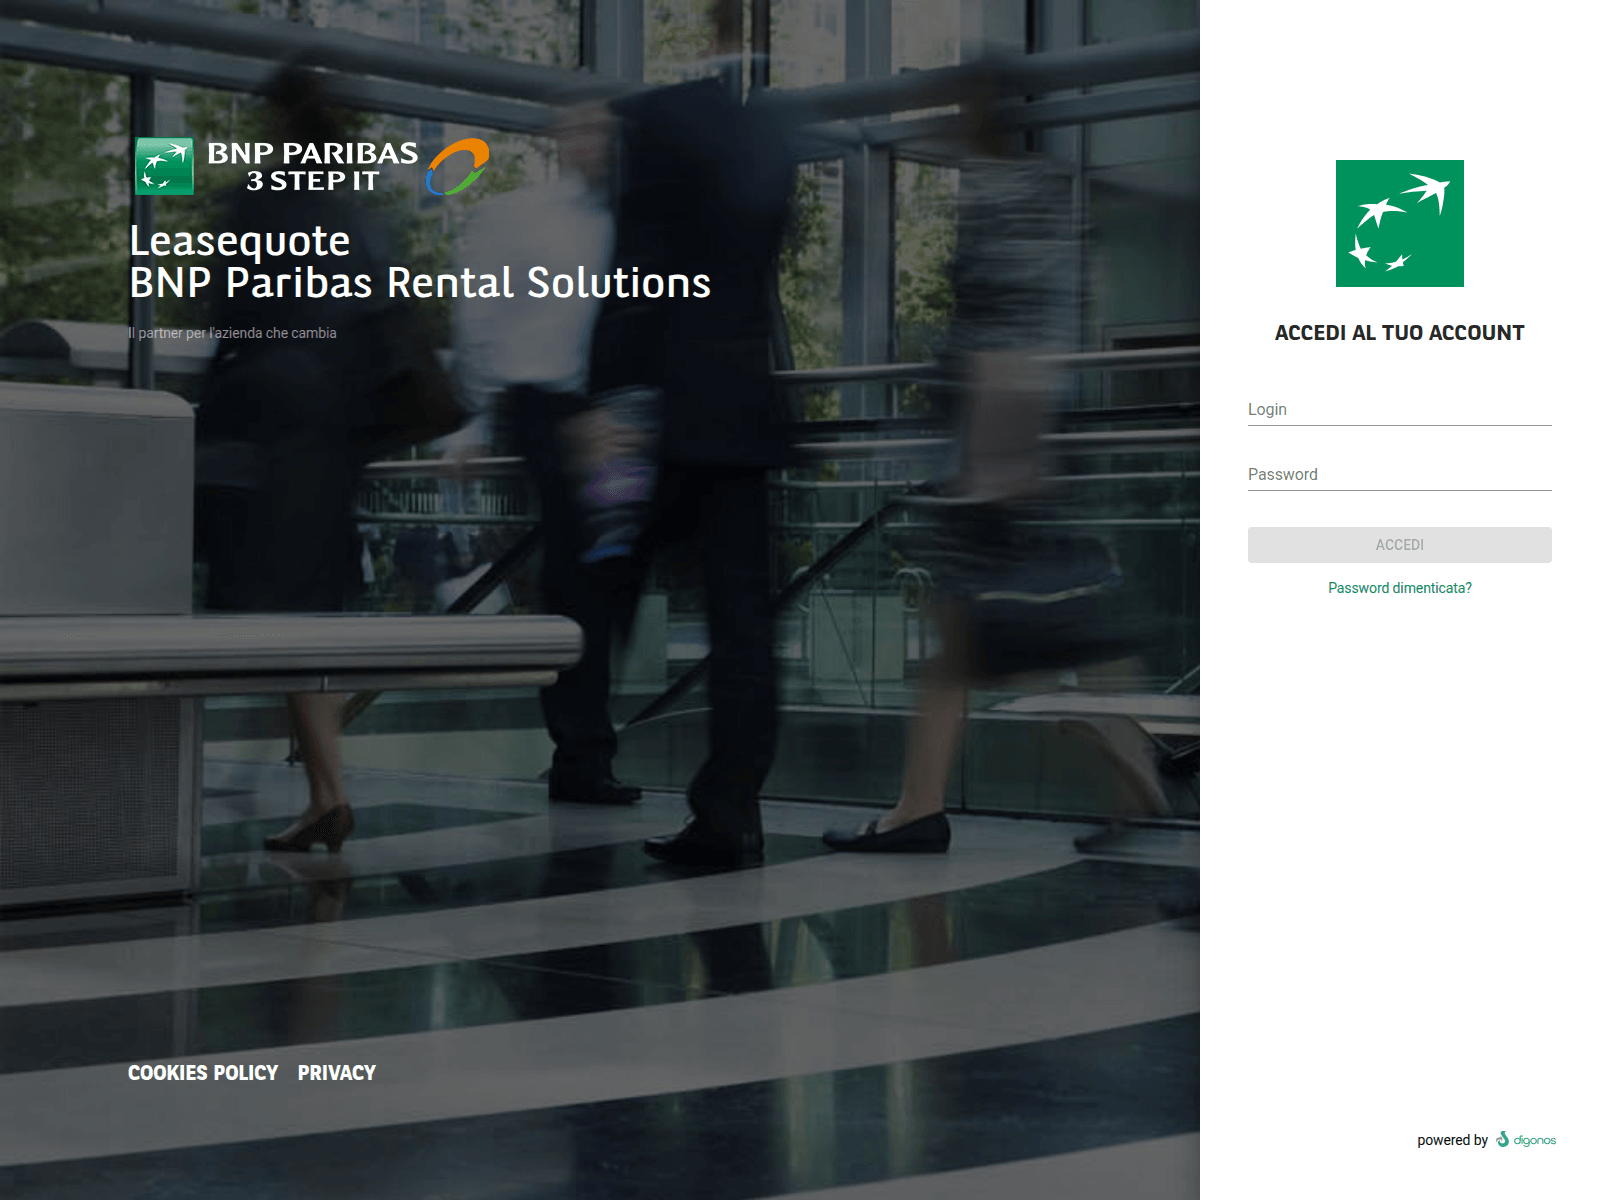
Task: Click the ACCEDI AL TUO ACCOUNT heading
Action: 1399,333
